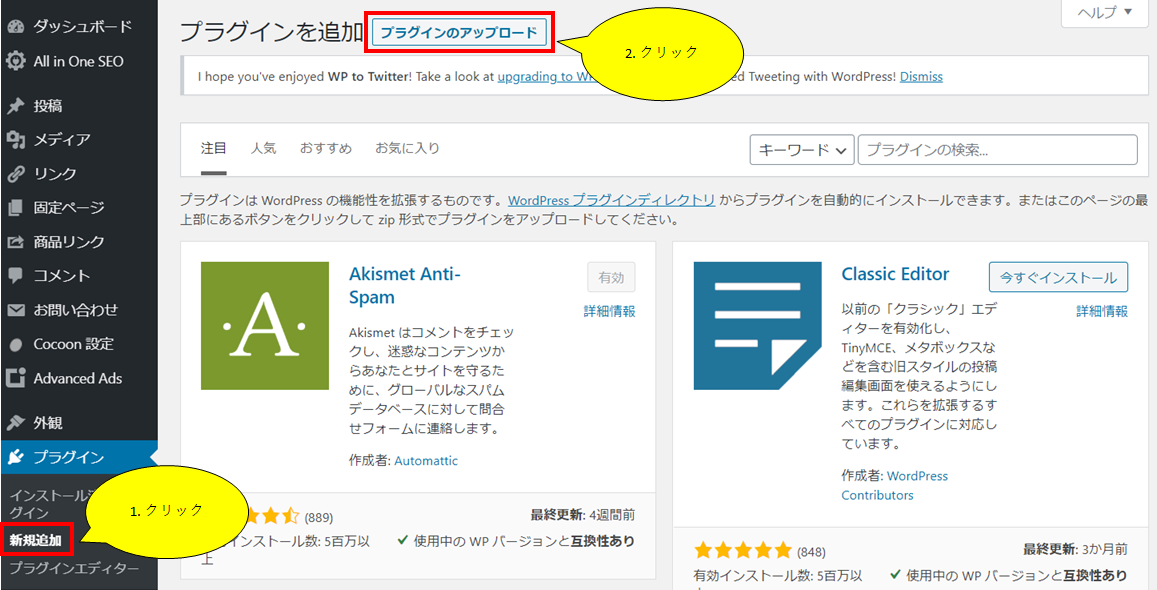Switch to the お気に入り tab

click(407, 149)
